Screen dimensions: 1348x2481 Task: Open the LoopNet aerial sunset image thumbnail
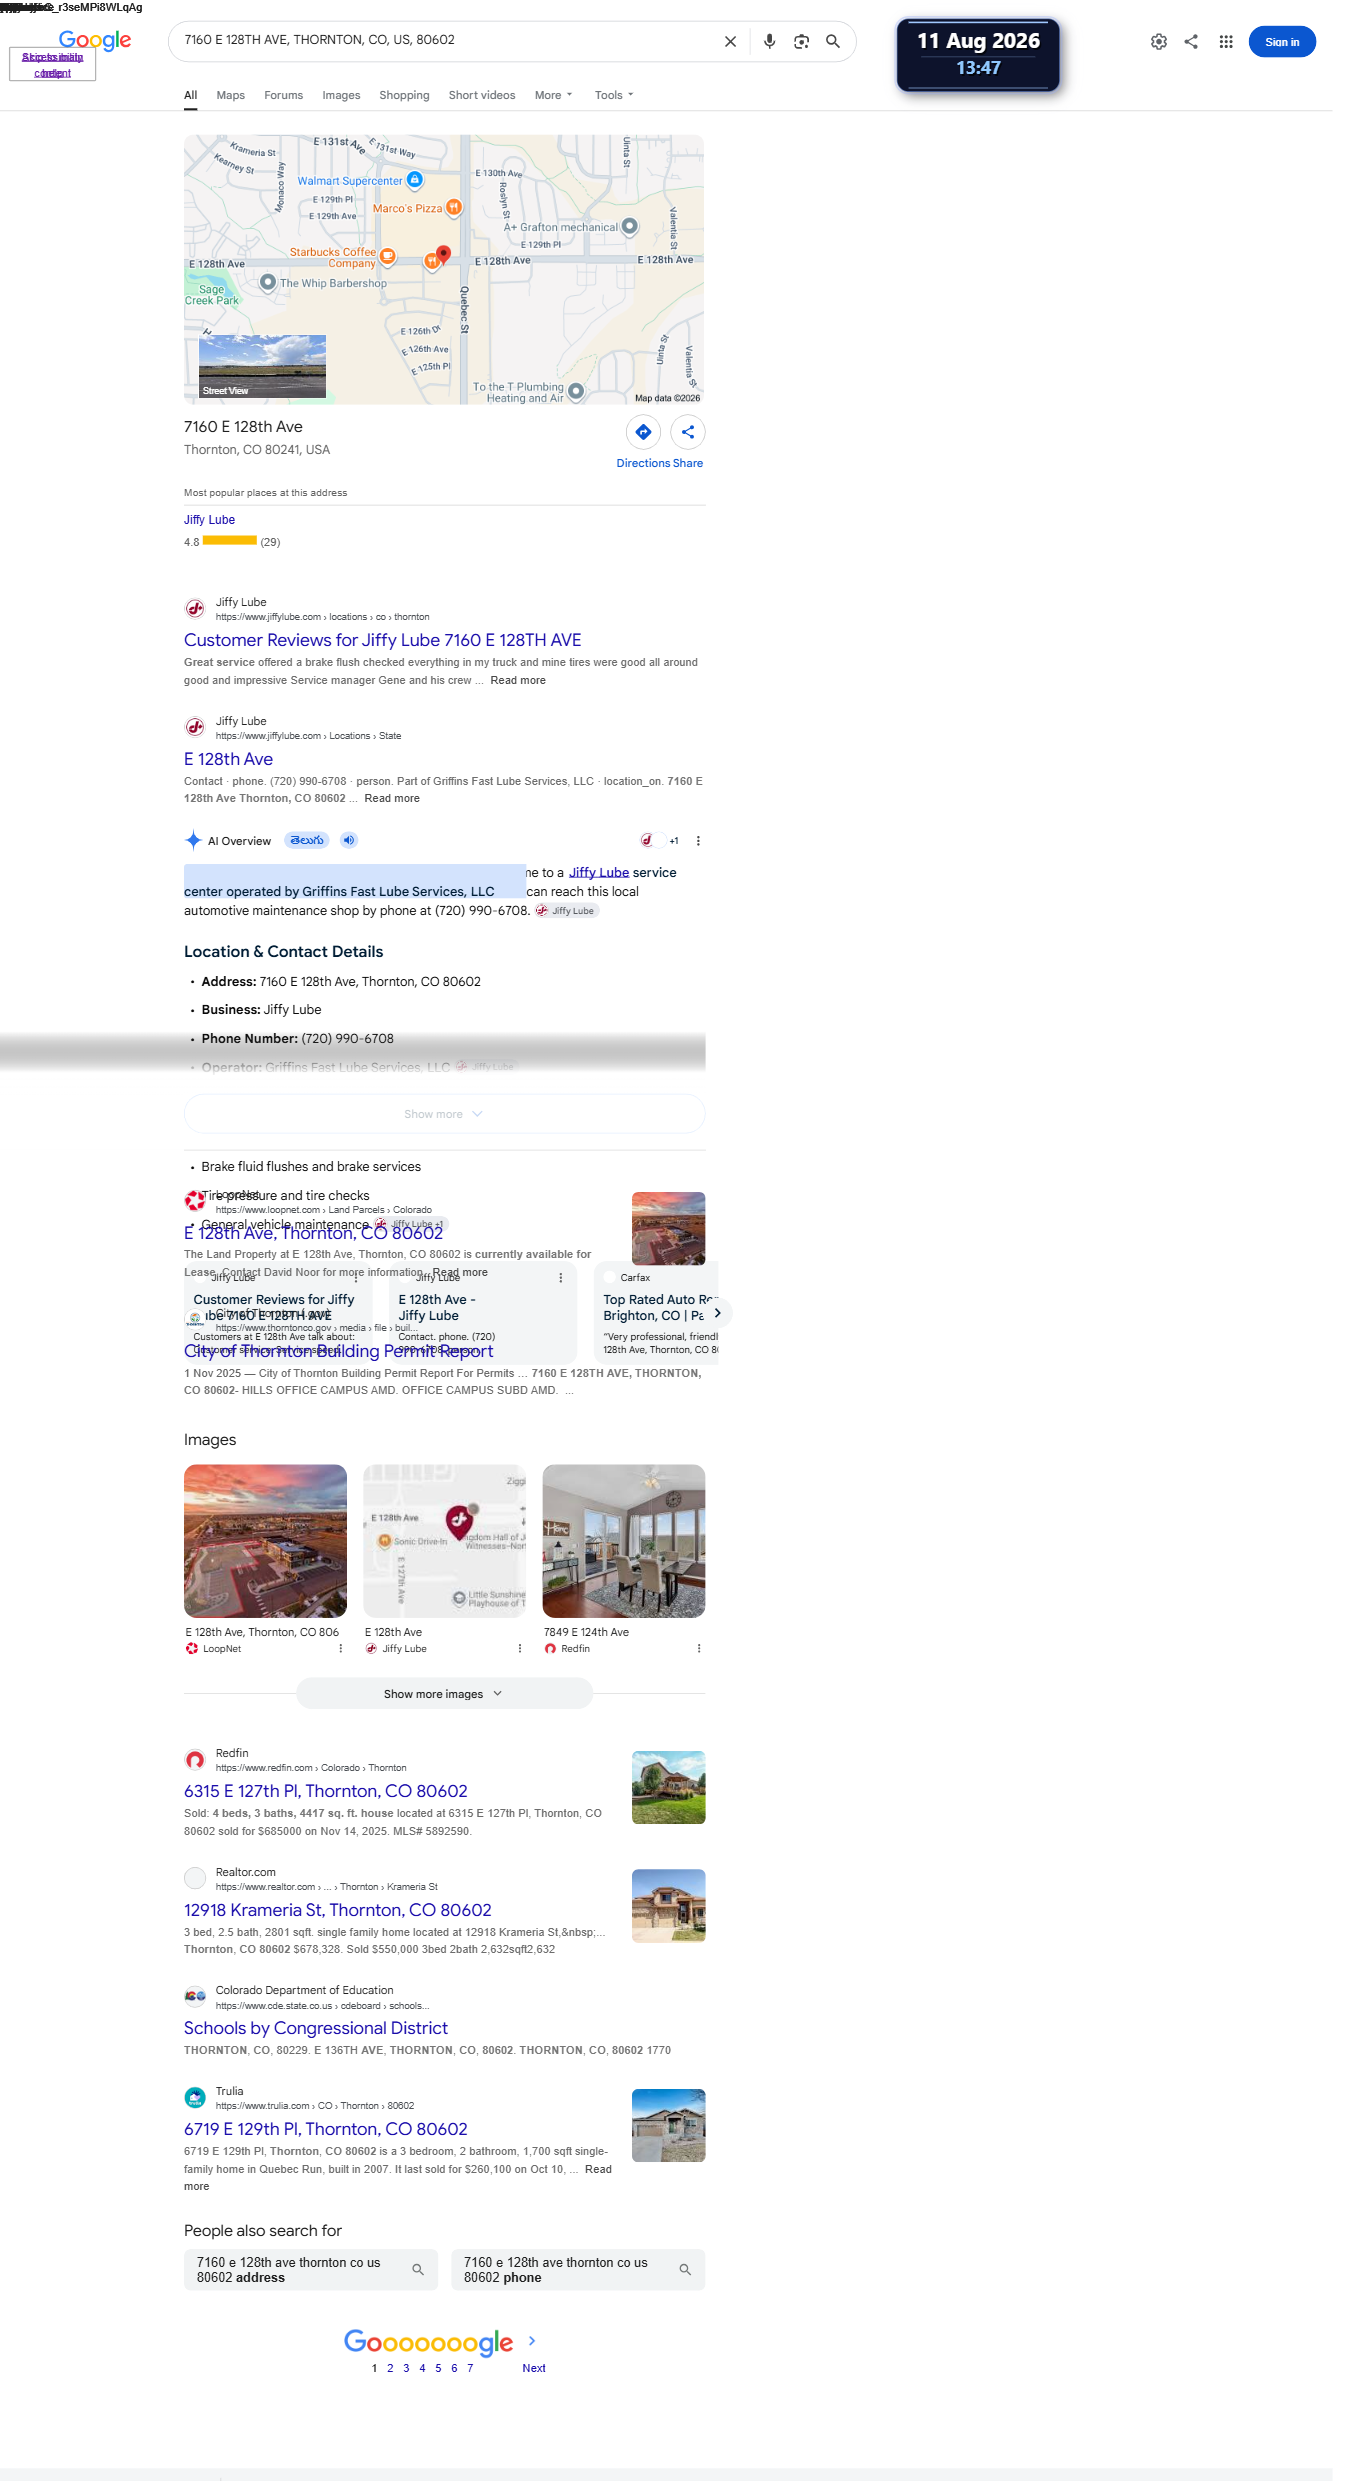pyautogui.click(x=265, y=1541)
